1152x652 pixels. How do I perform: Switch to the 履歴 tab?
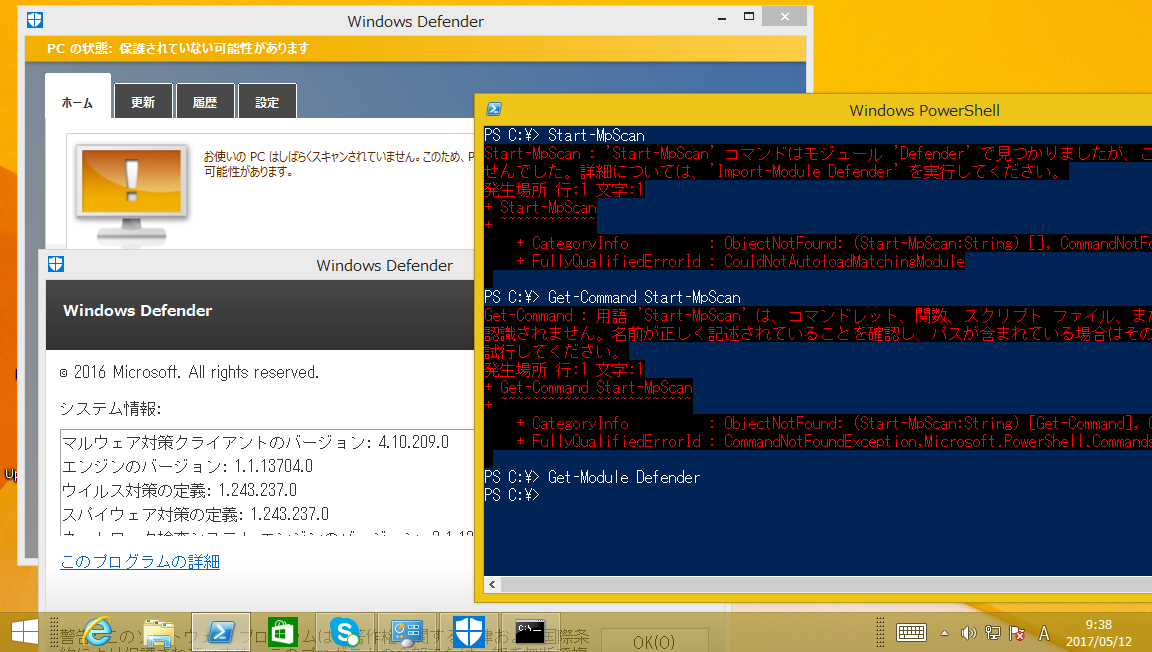click(205, 102)
